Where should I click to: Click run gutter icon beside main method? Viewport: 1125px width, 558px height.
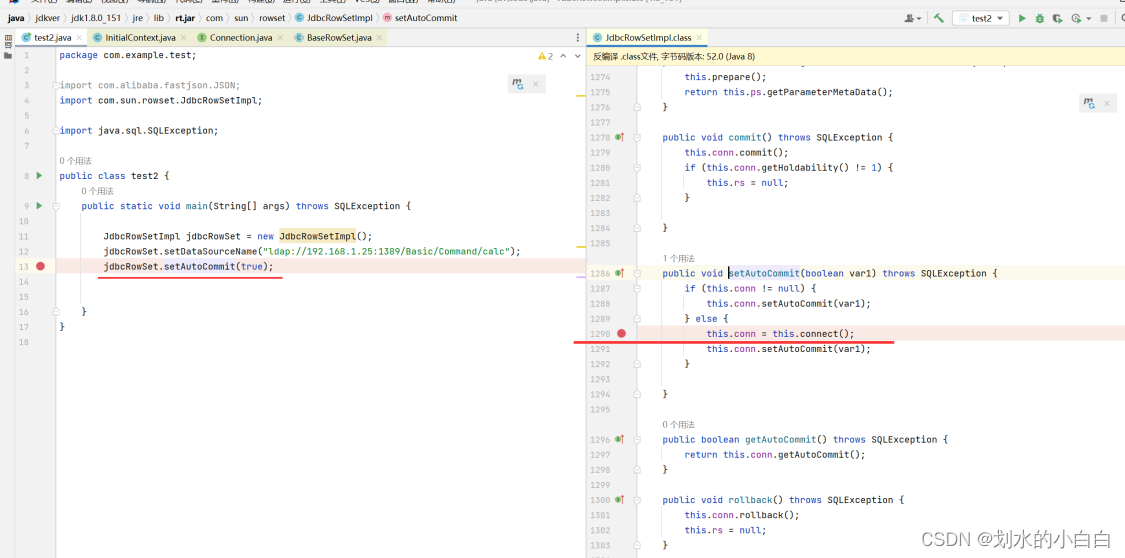39,206
